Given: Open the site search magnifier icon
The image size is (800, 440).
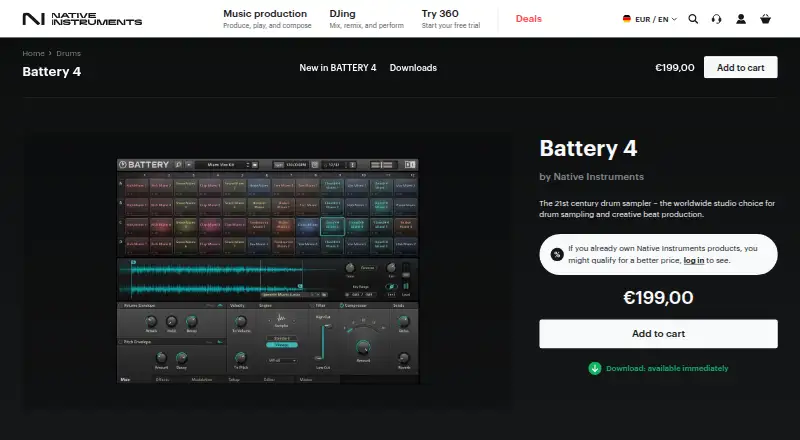Looking at the screenshot, I should coord(693,19).
